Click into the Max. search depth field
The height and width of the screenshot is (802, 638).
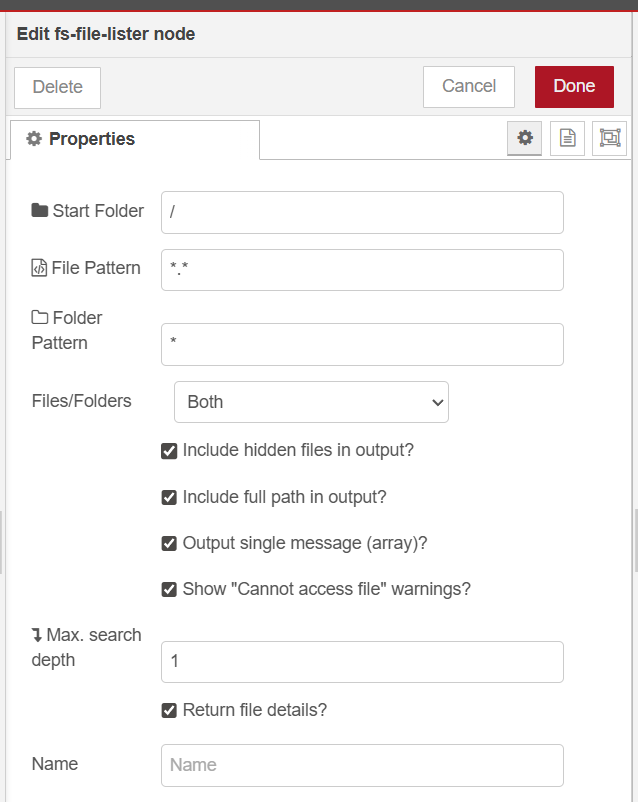[362, 662]
